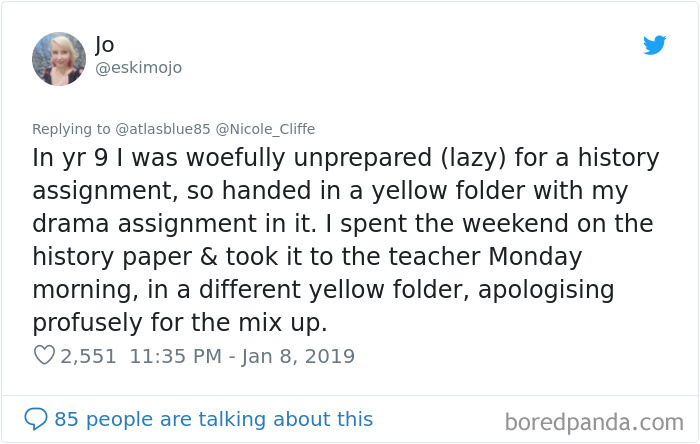Screen dimensions: 700x444
Task: Click the word 'apologising' in the tweet
Action: pos(546,290)
